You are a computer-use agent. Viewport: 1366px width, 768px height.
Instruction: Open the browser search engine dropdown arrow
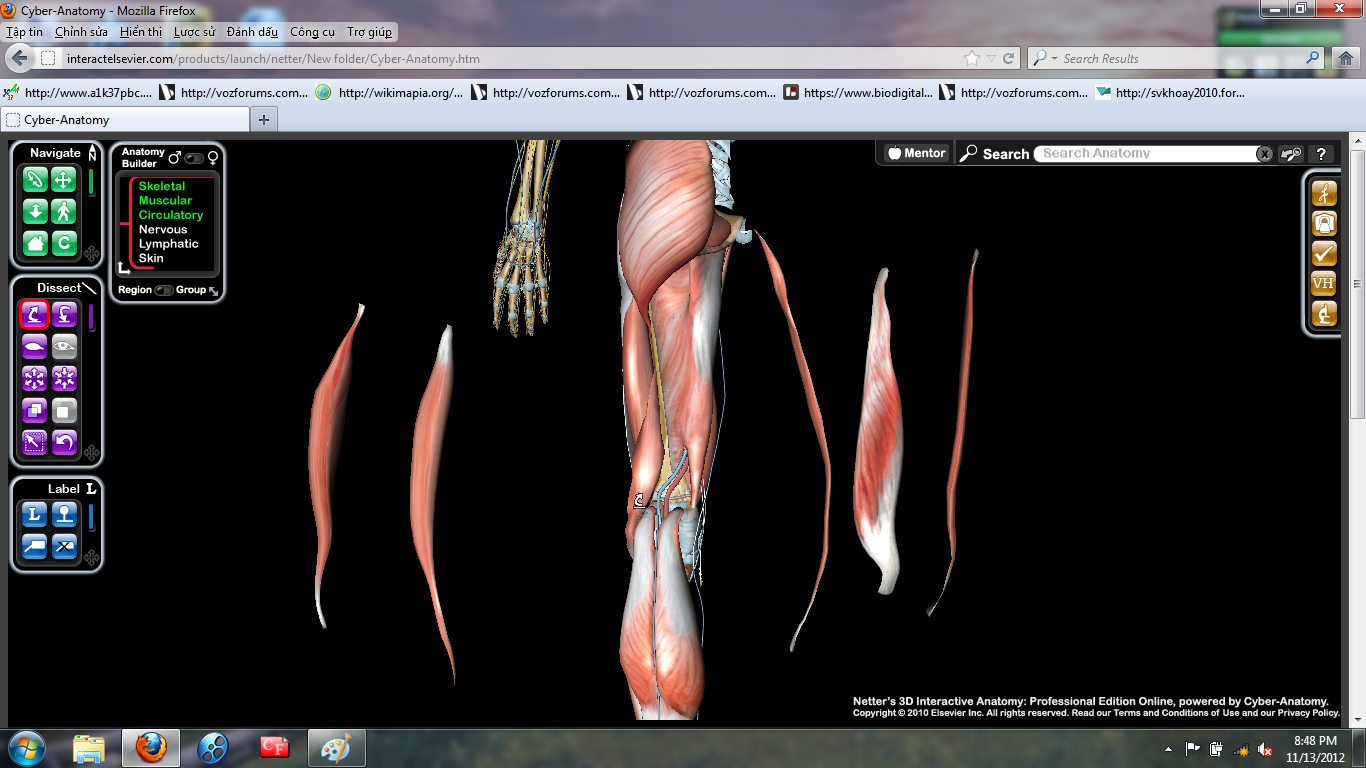(1054, 59)
